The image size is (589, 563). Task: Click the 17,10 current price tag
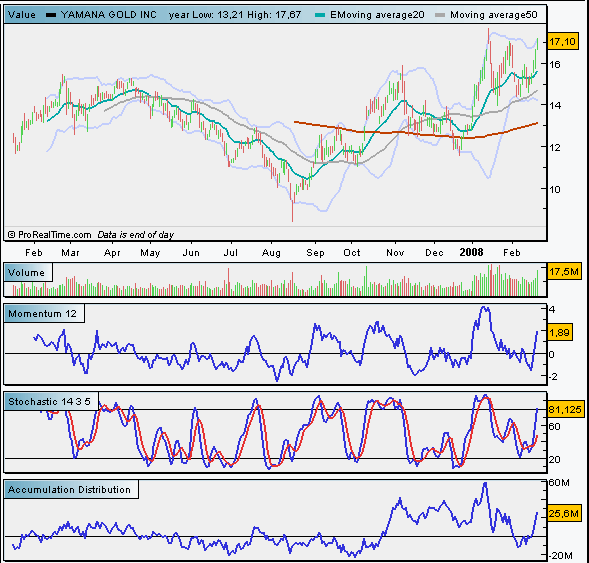coord(562,41)
